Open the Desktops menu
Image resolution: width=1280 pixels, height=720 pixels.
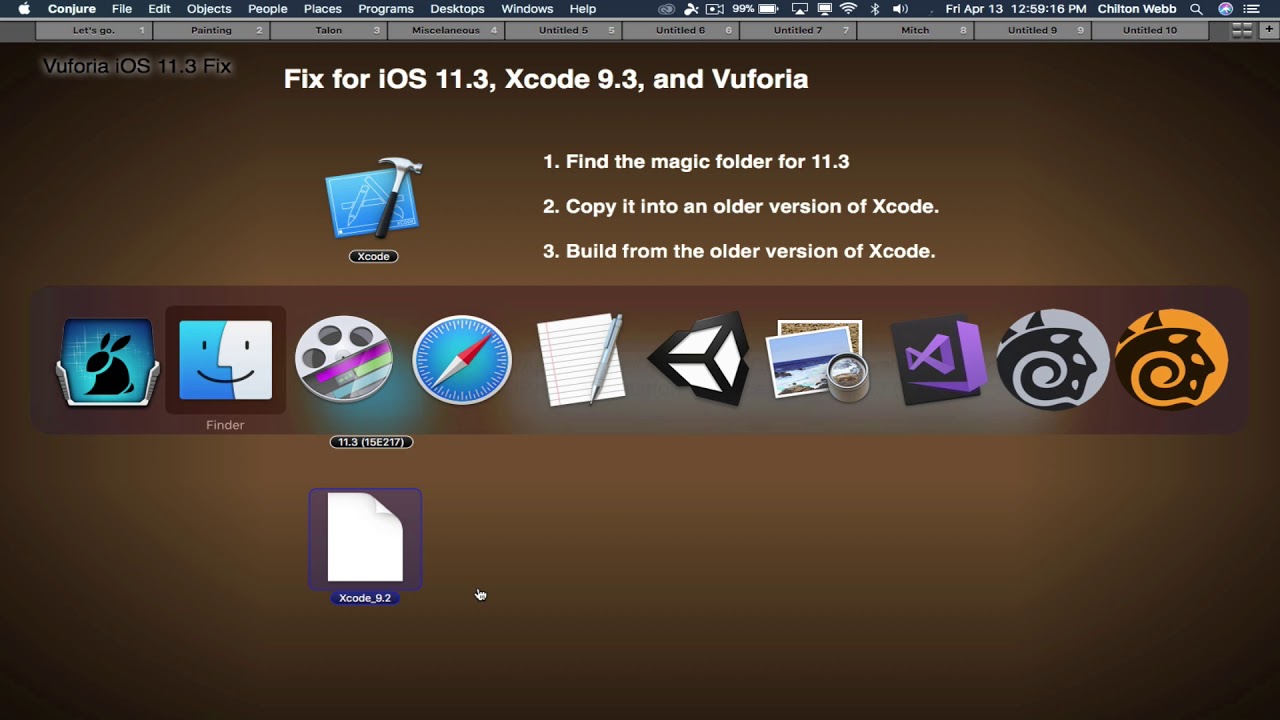[457, 9]
